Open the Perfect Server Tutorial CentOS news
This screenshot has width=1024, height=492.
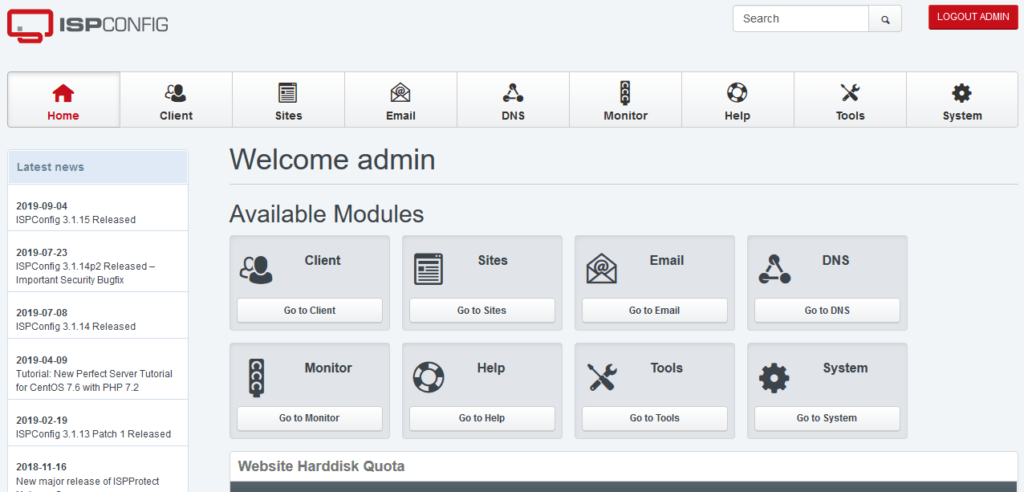click(x=94, y=380)
